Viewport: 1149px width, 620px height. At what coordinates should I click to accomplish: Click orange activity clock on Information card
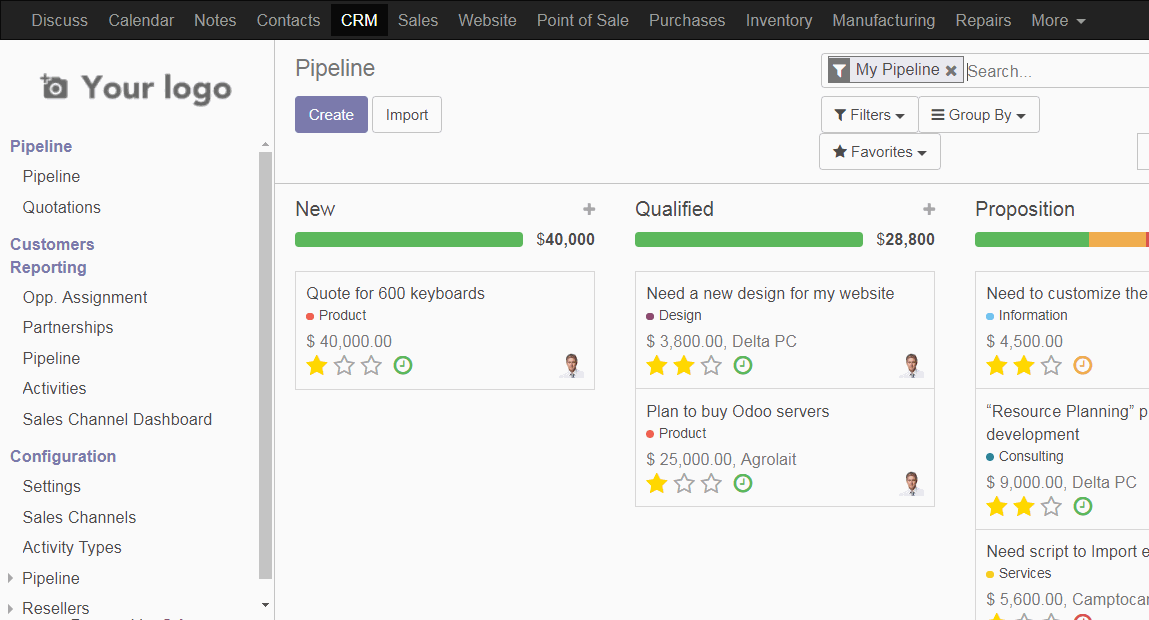(1082, 365)
